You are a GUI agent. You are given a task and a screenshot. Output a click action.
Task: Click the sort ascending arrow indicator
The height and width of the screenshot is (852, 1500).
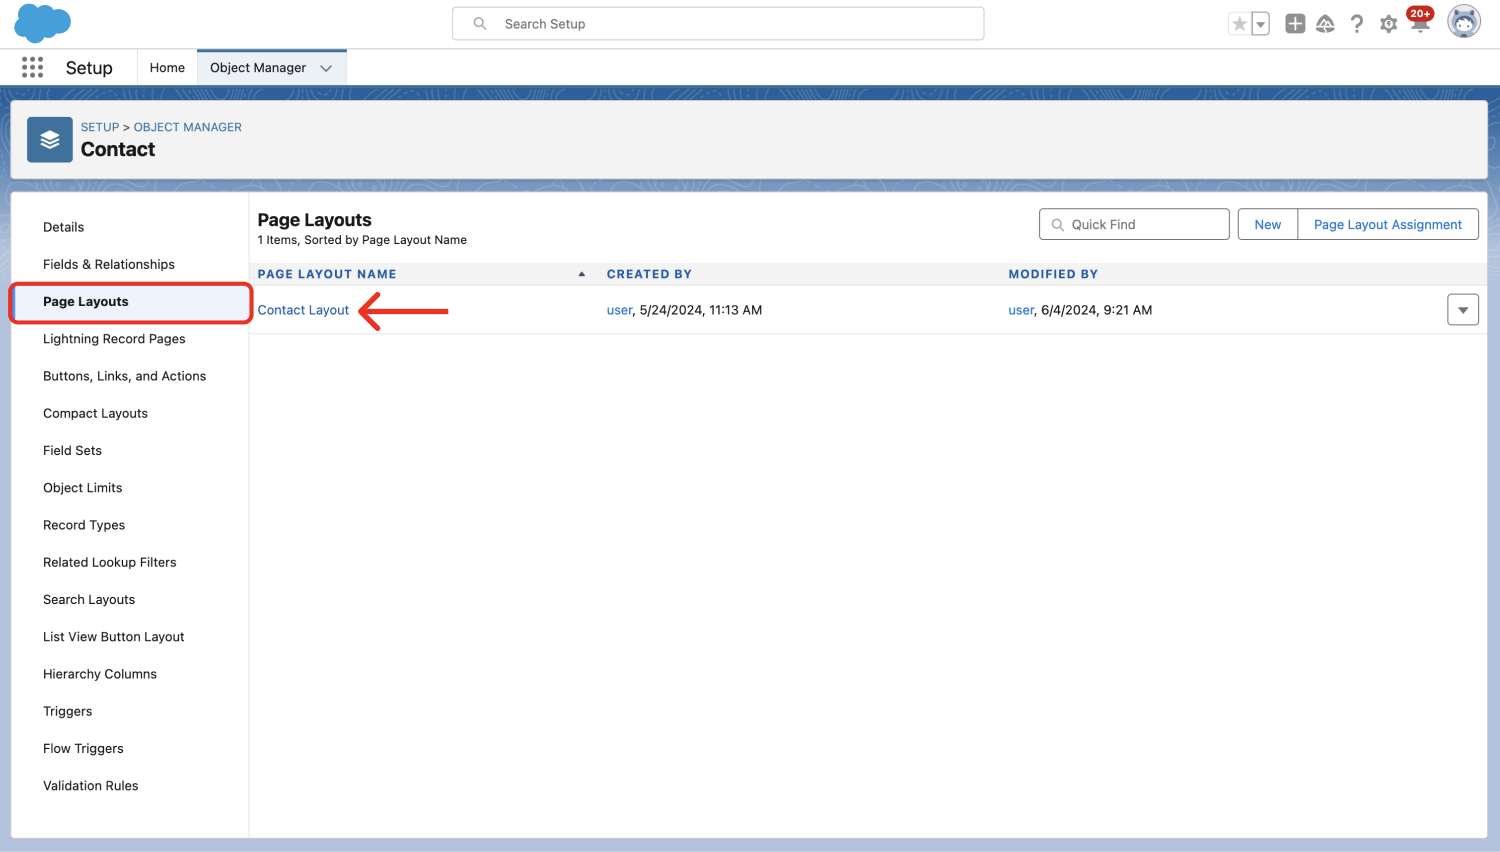click(x=582, y=274)
